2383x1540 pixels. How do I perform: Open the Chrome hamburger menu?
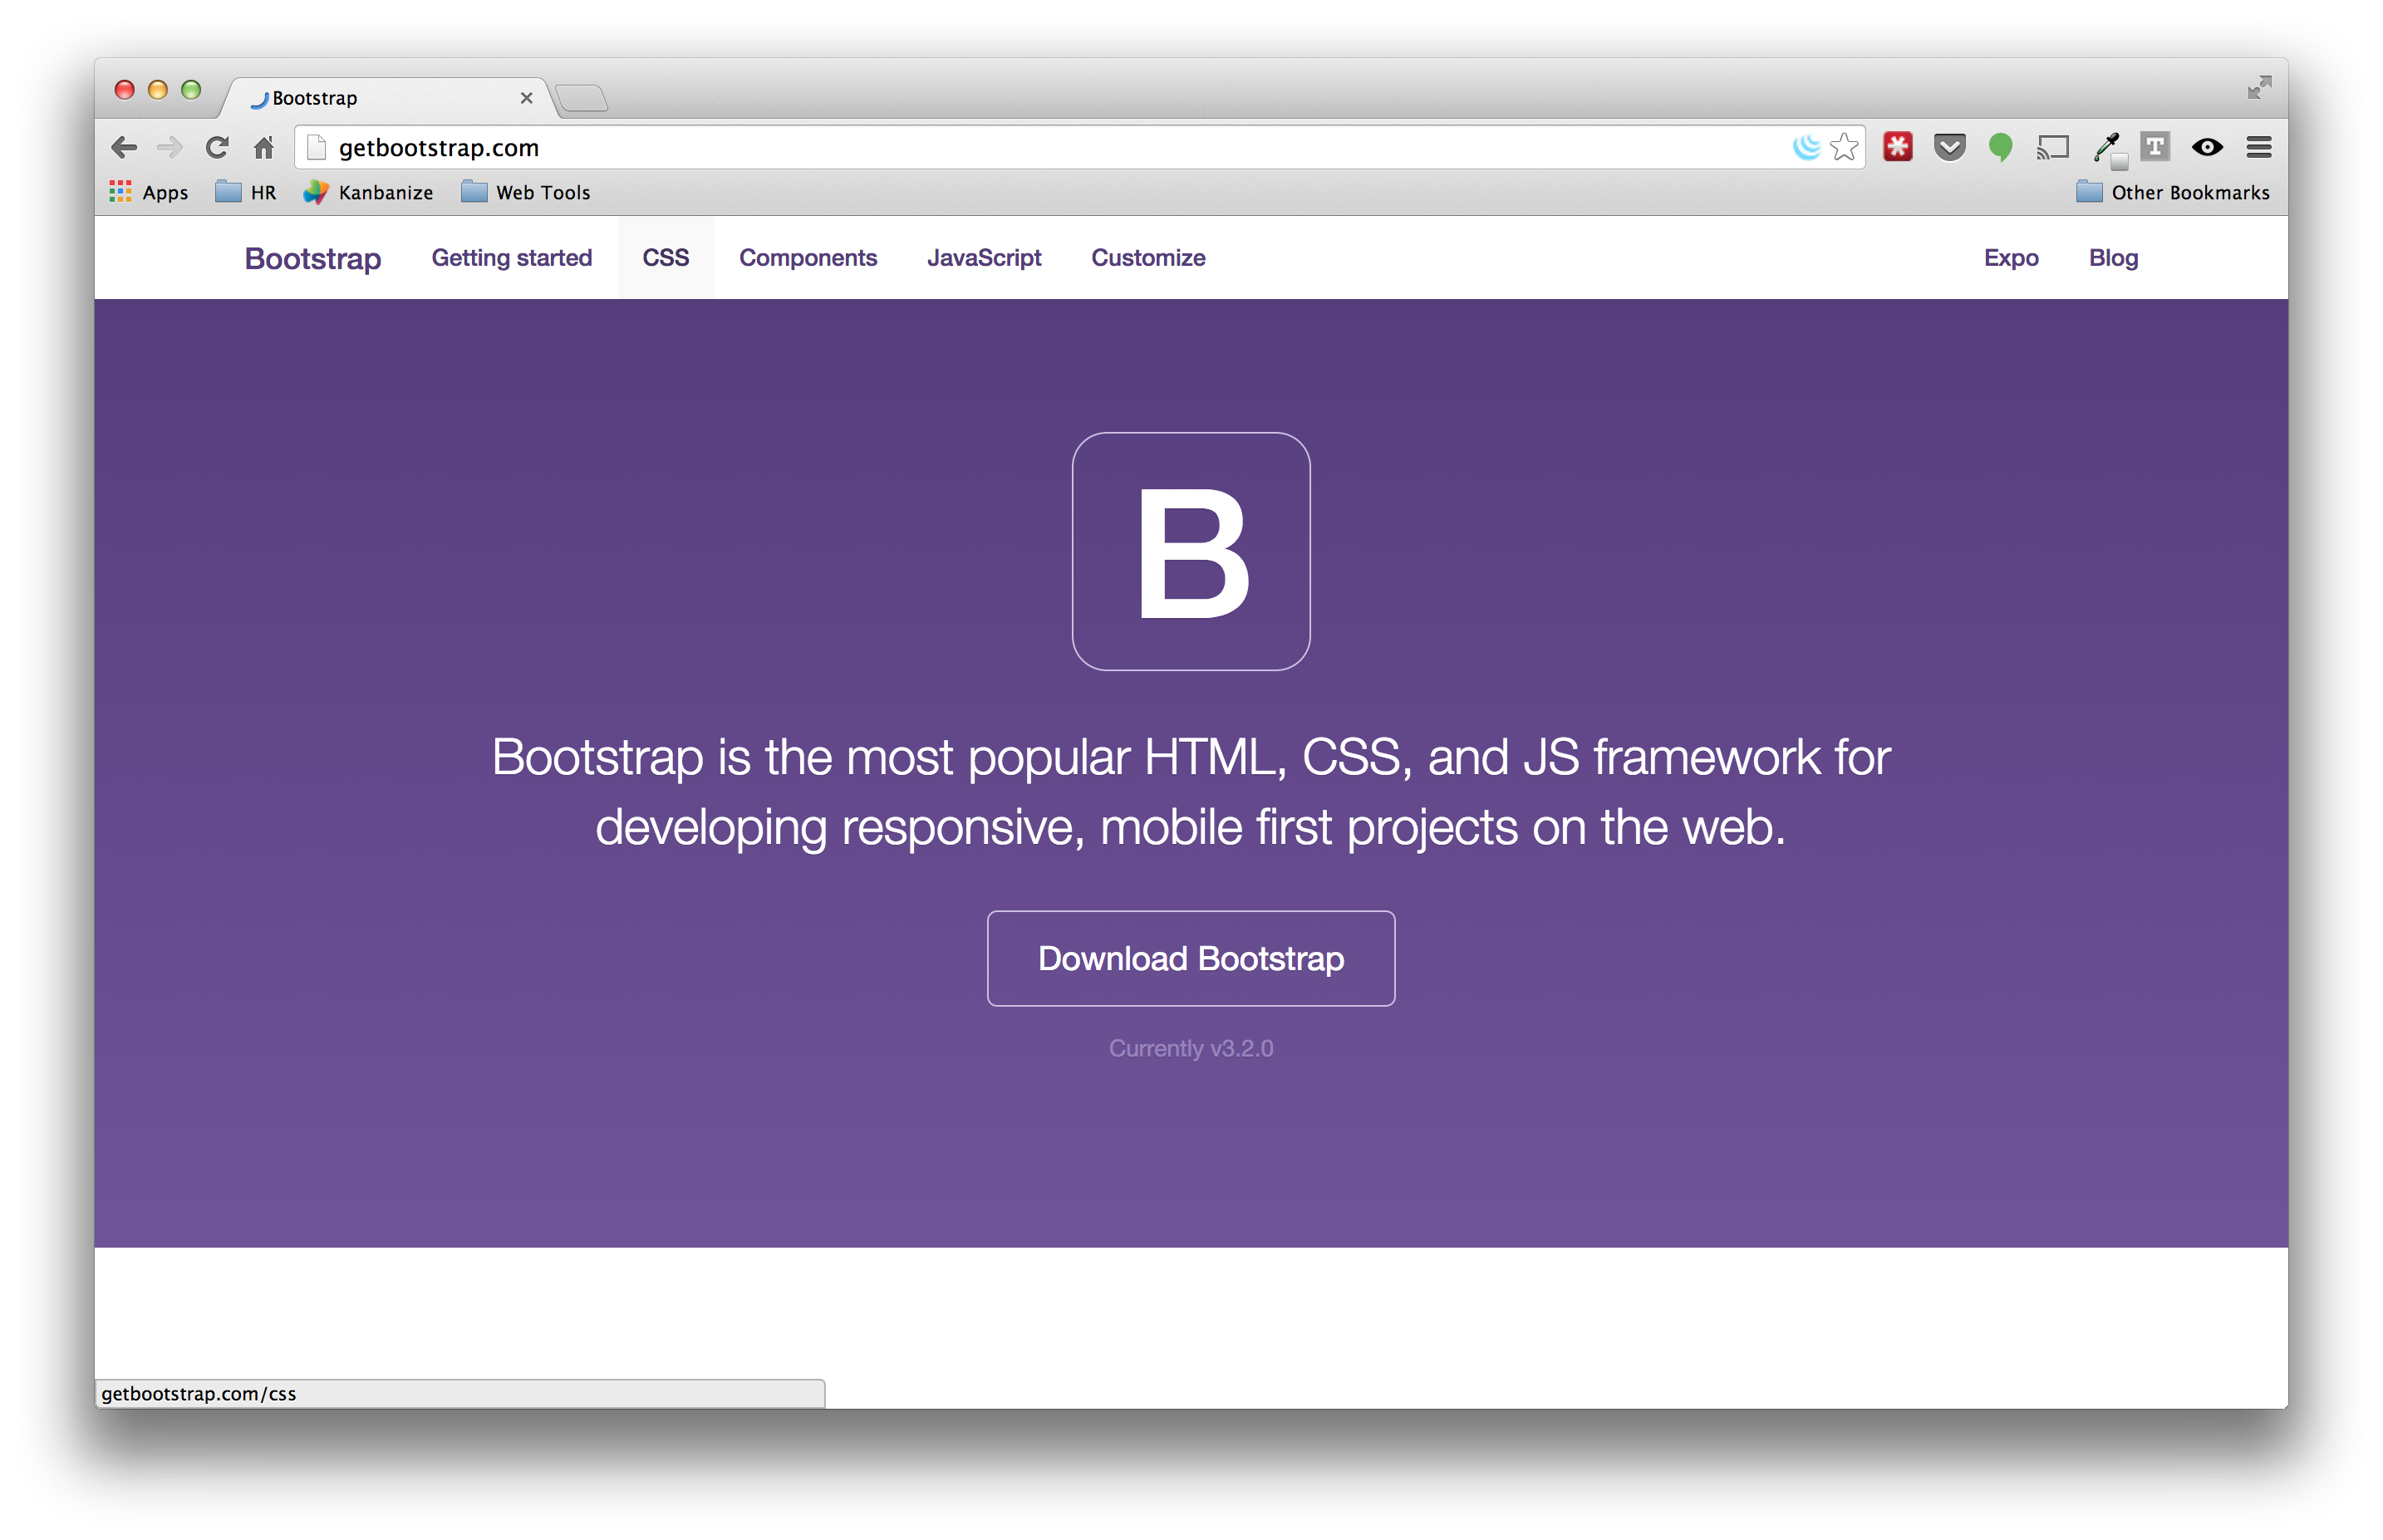pos(2259,148)
